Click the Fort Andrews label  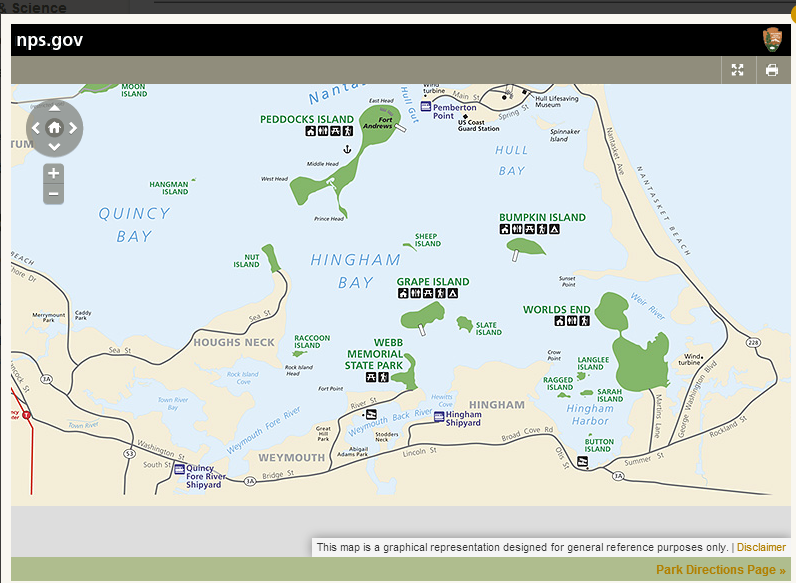pyautogui.click(x=378, y=123)
